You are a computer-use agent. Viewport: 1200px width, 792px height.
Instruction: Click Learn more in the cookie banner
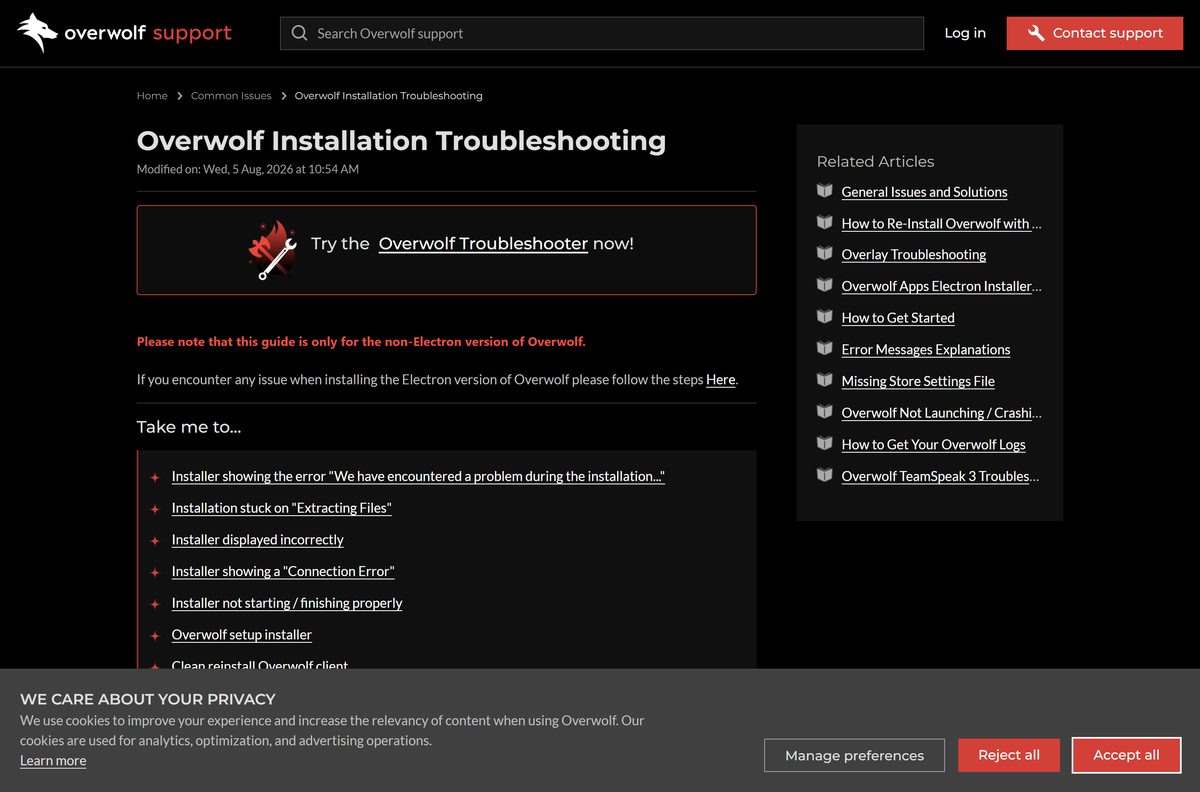tap(53, 761)
